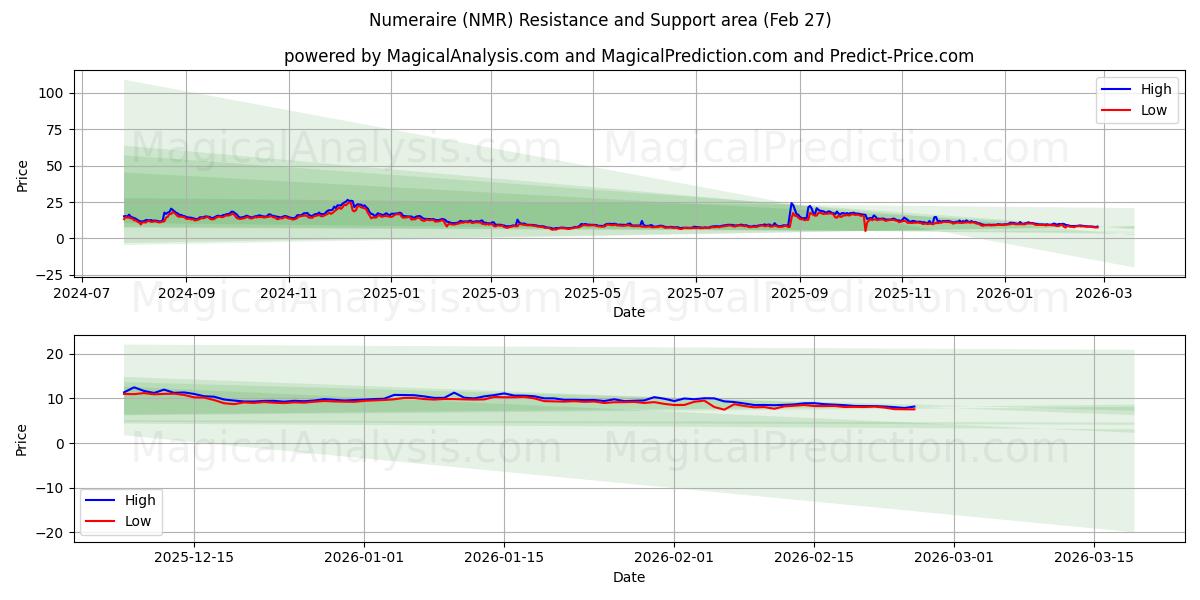Viewport: 1200px width, 600px height.
Task: Click the '100' y-axis tick on the top chart
Action: pos(53,93)
